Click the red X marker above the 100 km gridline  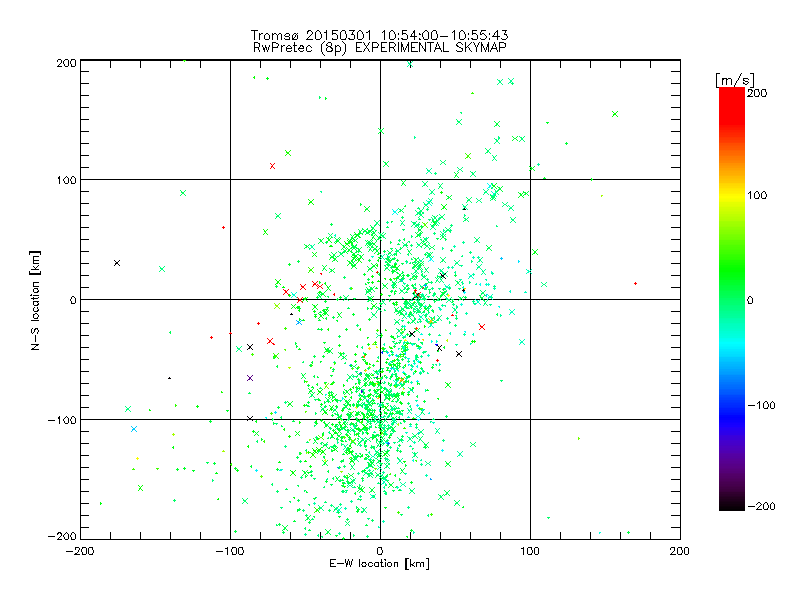[x=272, y=166]
